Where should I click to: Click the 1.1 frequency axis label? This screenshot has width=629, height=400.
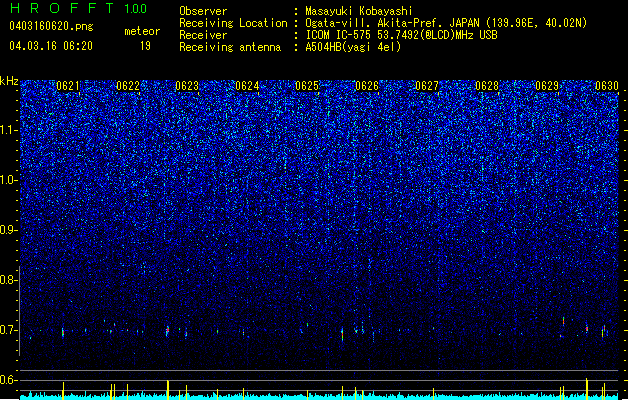[x=9, y=130]
